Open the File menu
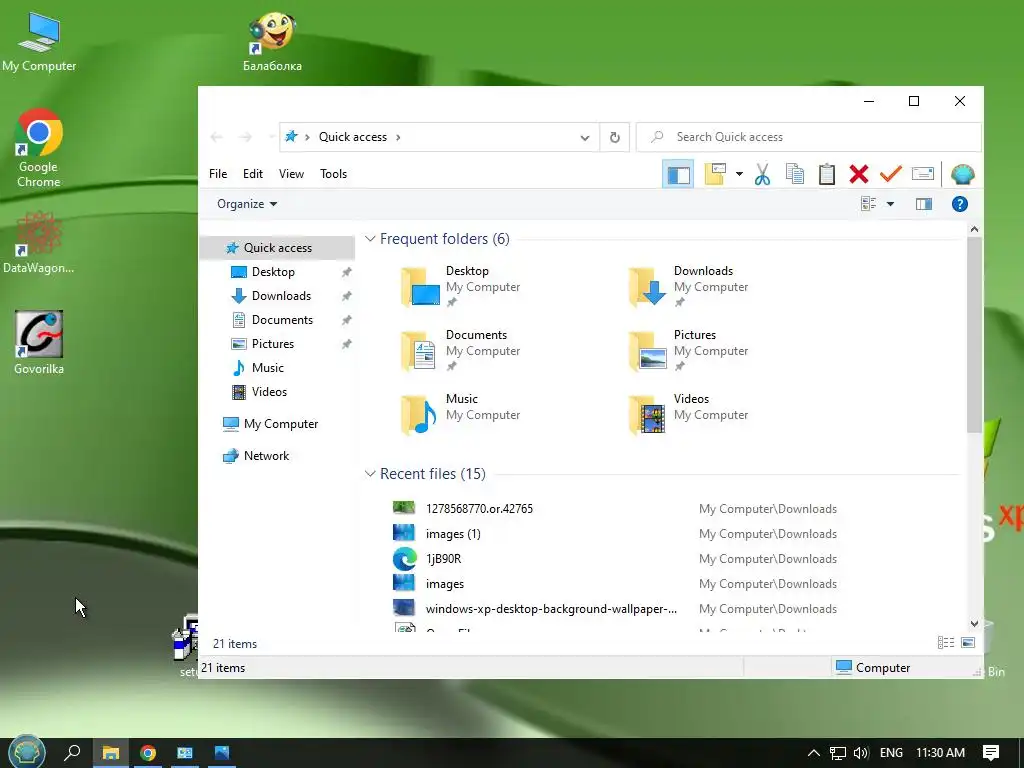 coord(218,174)
